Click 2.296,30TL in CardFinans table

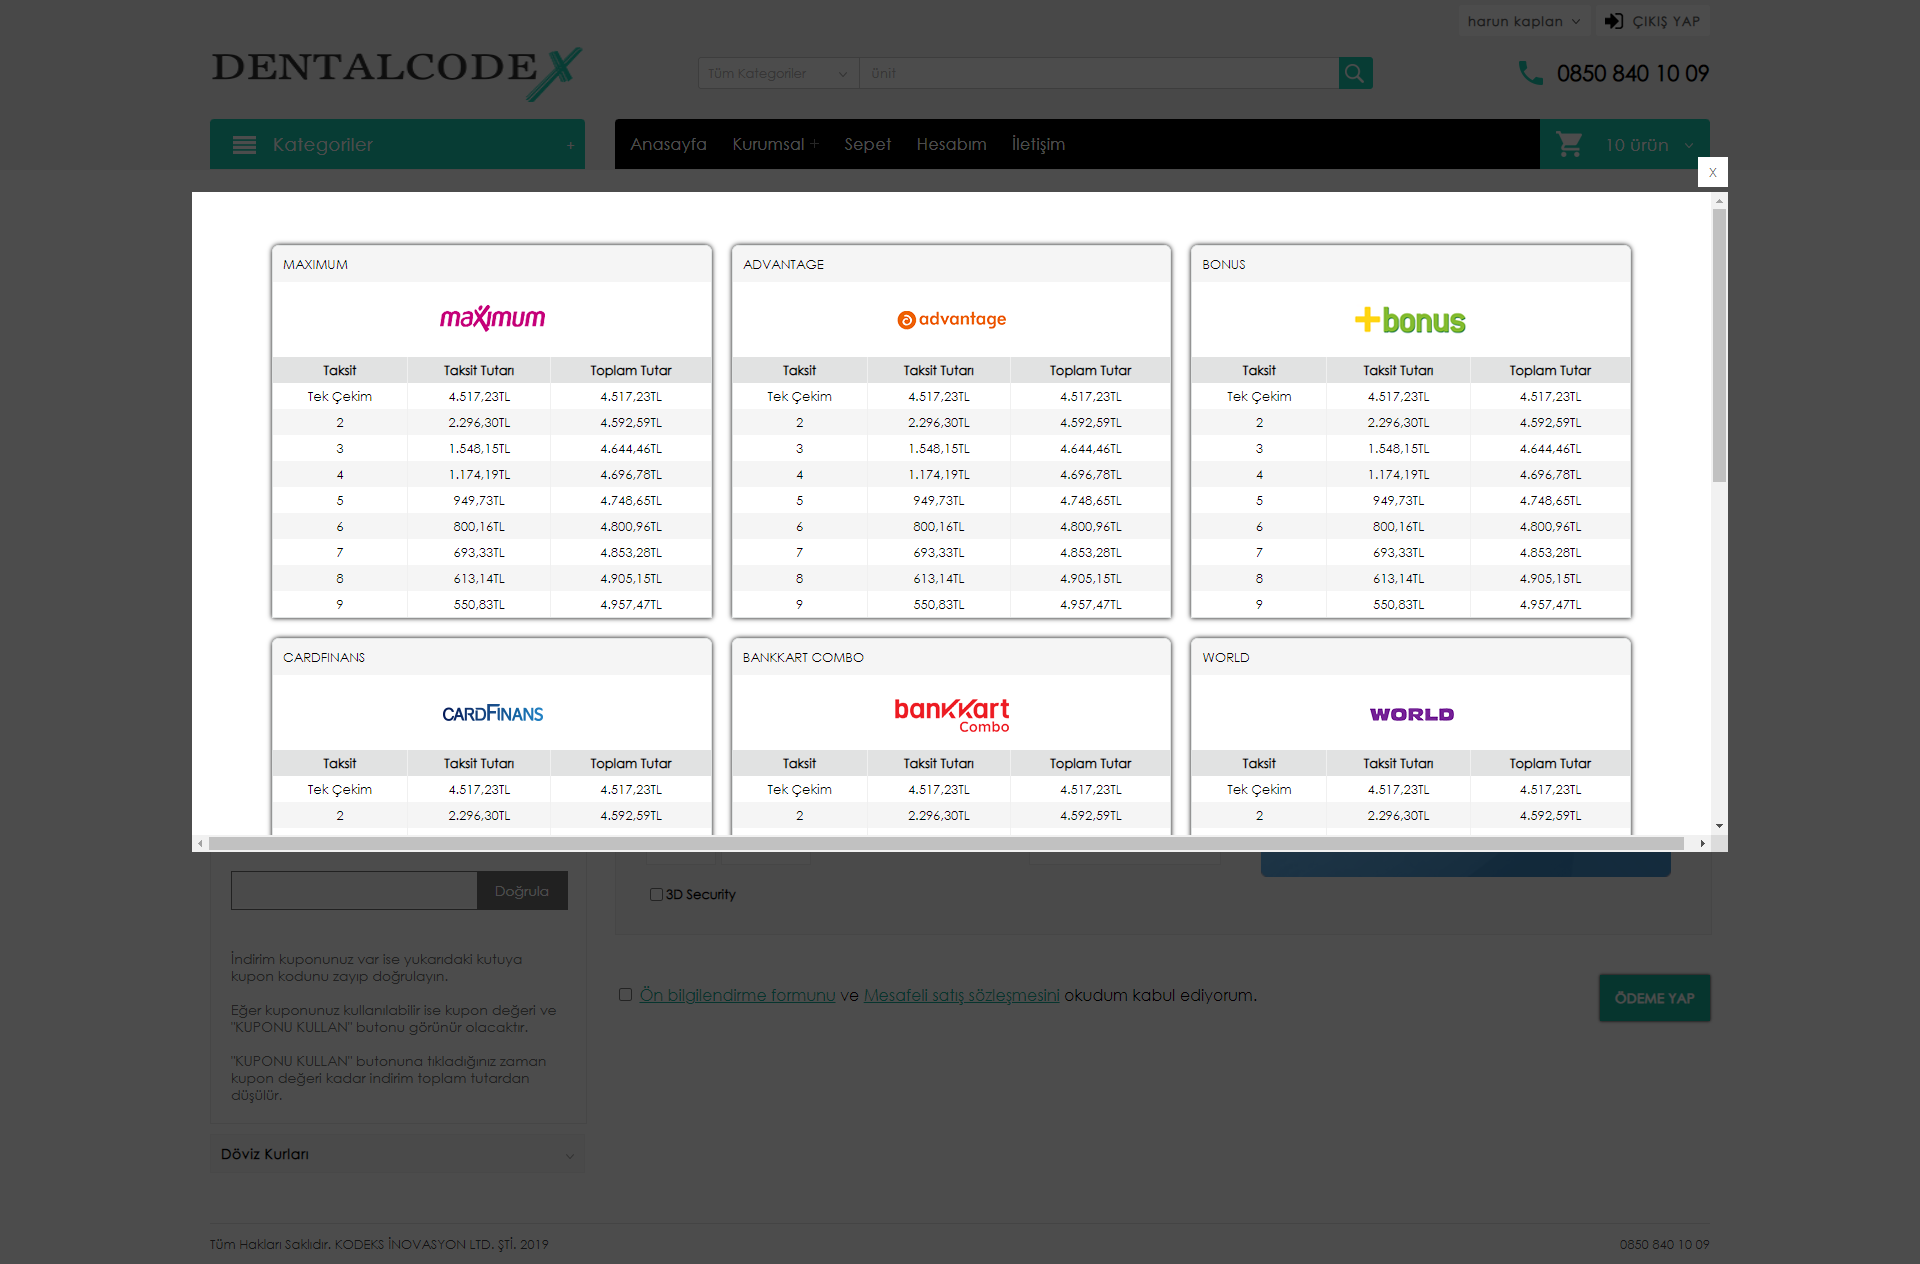coord(479,815)
